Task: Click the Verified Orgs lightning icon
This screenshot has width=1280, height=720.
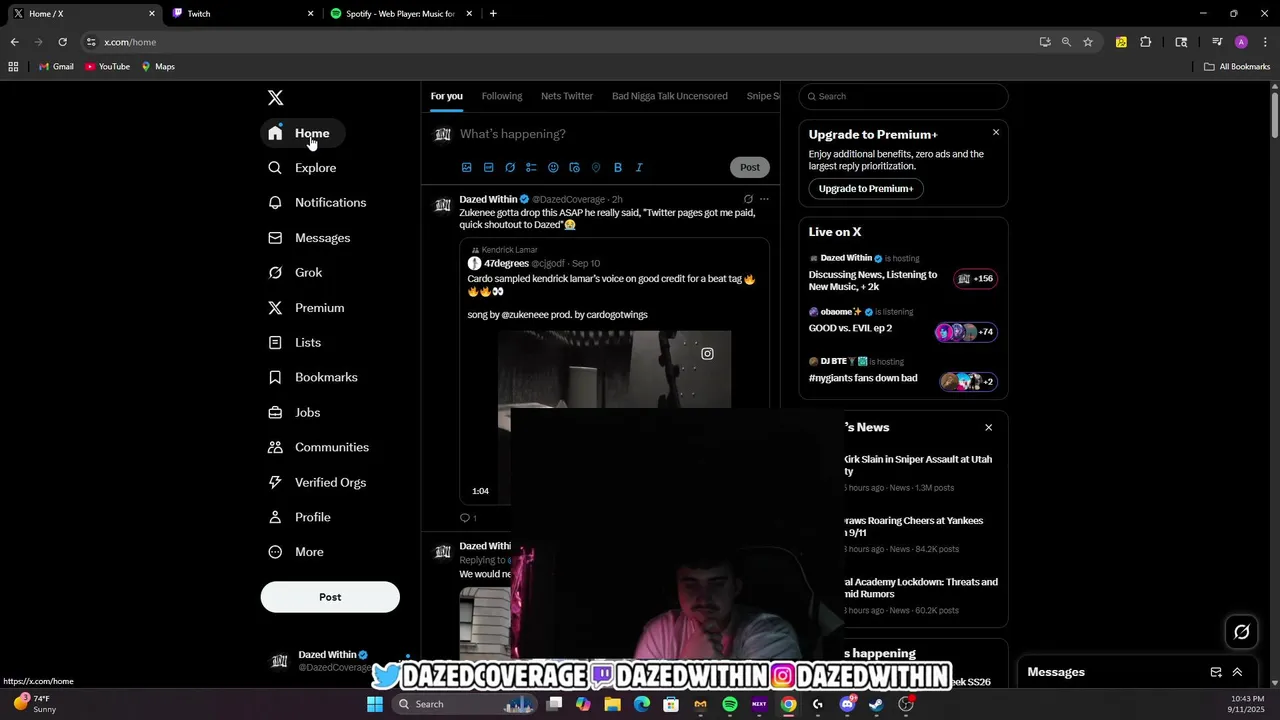Action: point(275,482)
